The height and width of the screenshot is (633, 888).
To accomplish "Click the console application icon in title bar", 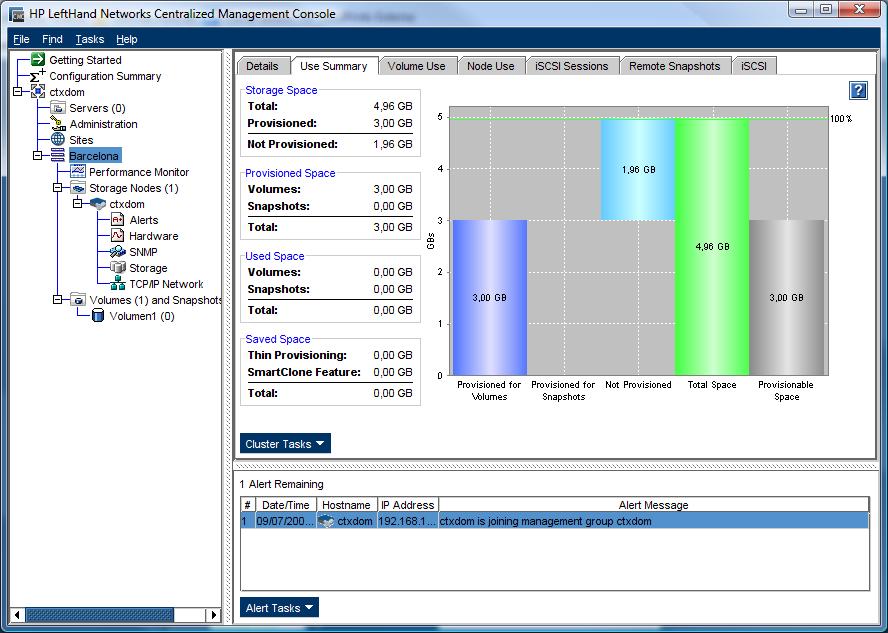I will [x=16, y=14].
